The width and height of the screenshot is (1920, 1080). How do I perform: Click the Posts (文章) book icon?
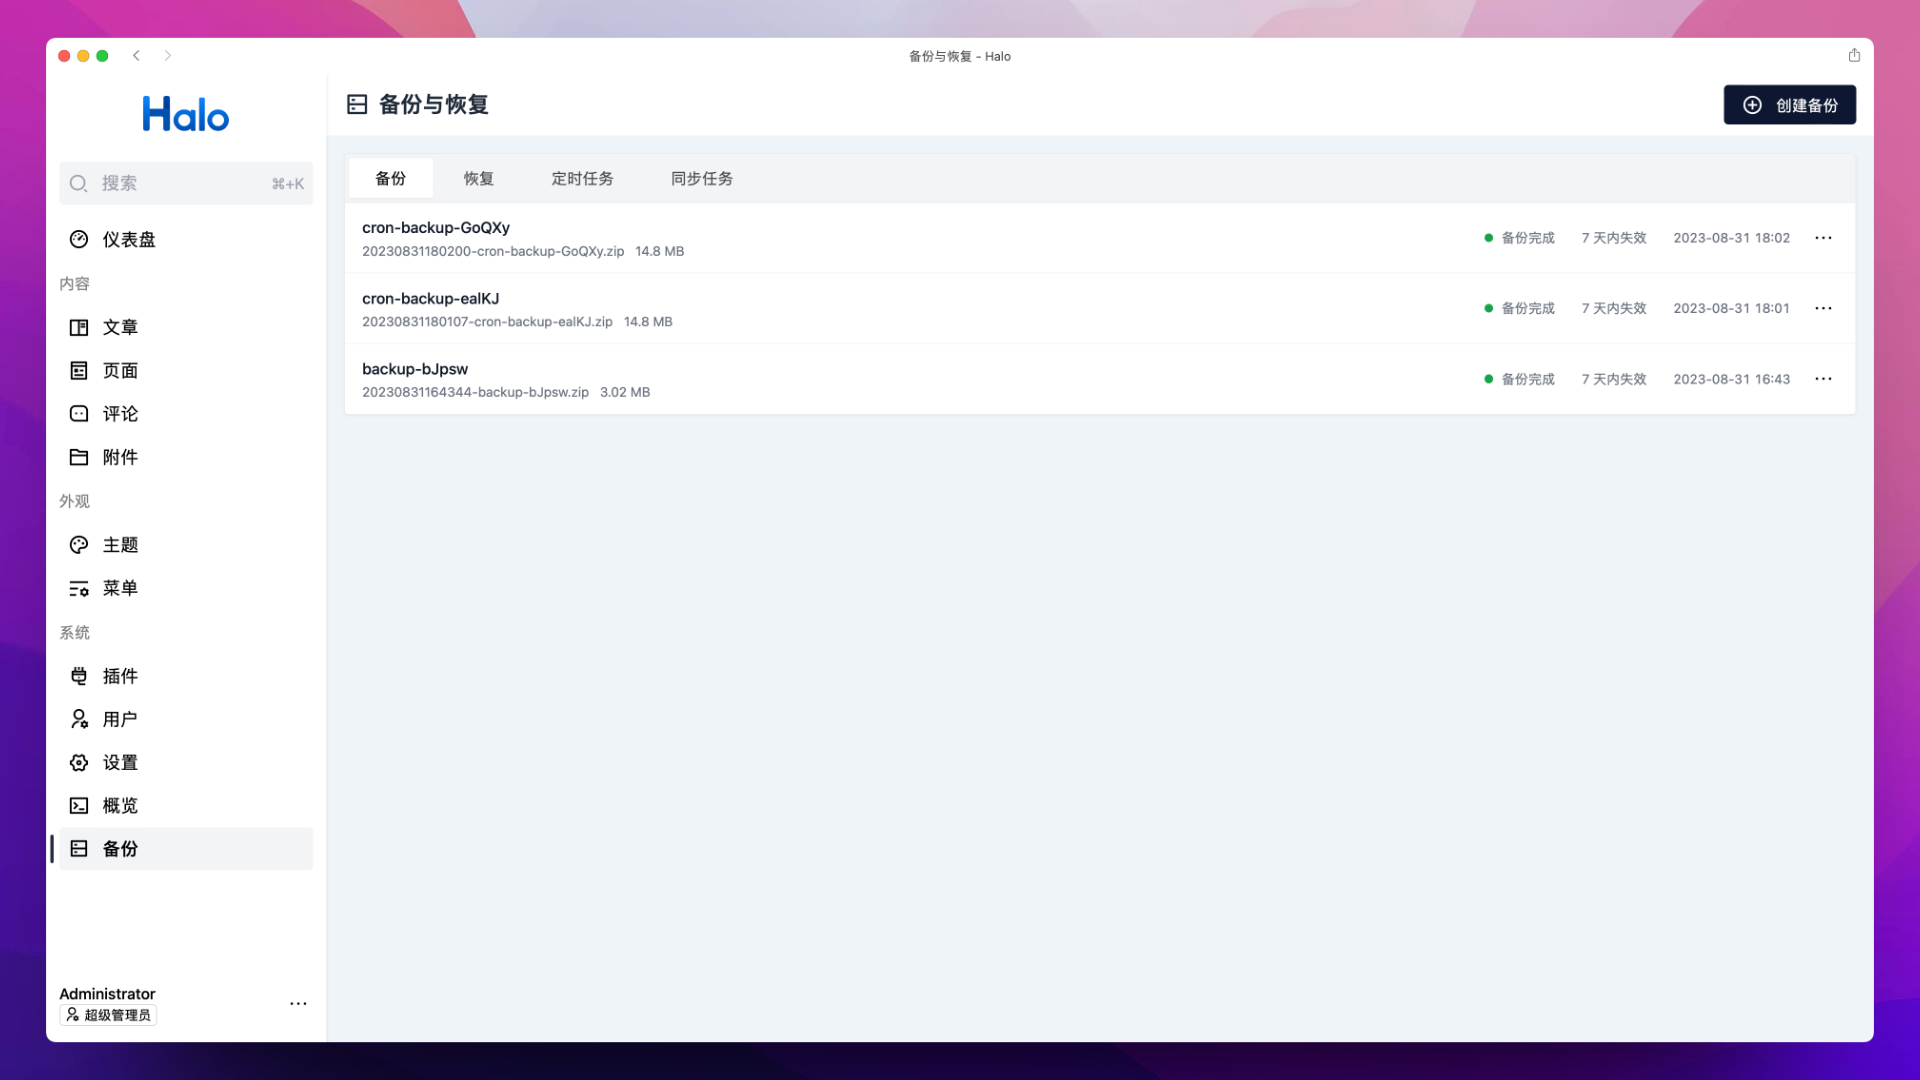pyautogui.click(x=79, y=327)
